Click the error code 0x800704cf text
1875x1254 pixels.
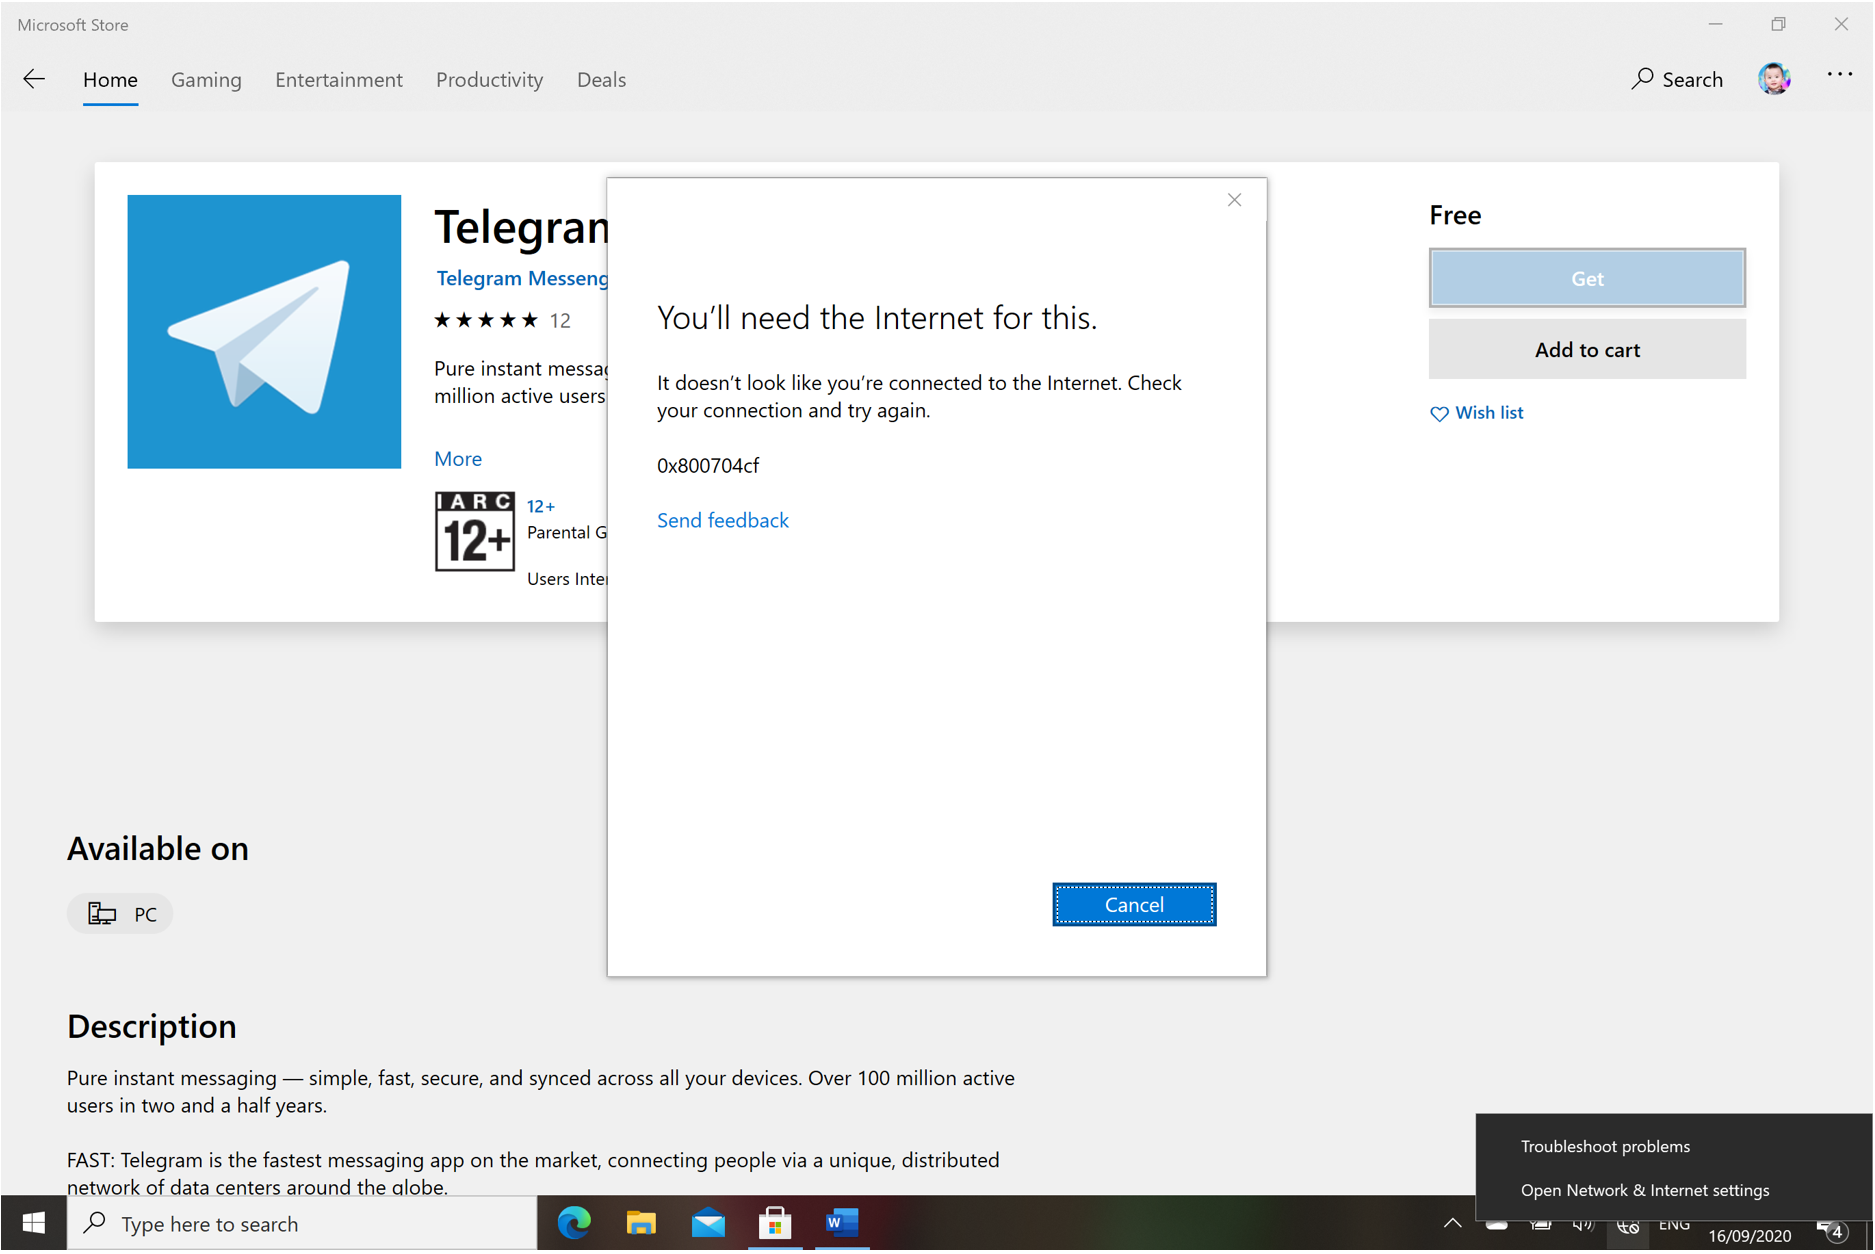[708, 465]
